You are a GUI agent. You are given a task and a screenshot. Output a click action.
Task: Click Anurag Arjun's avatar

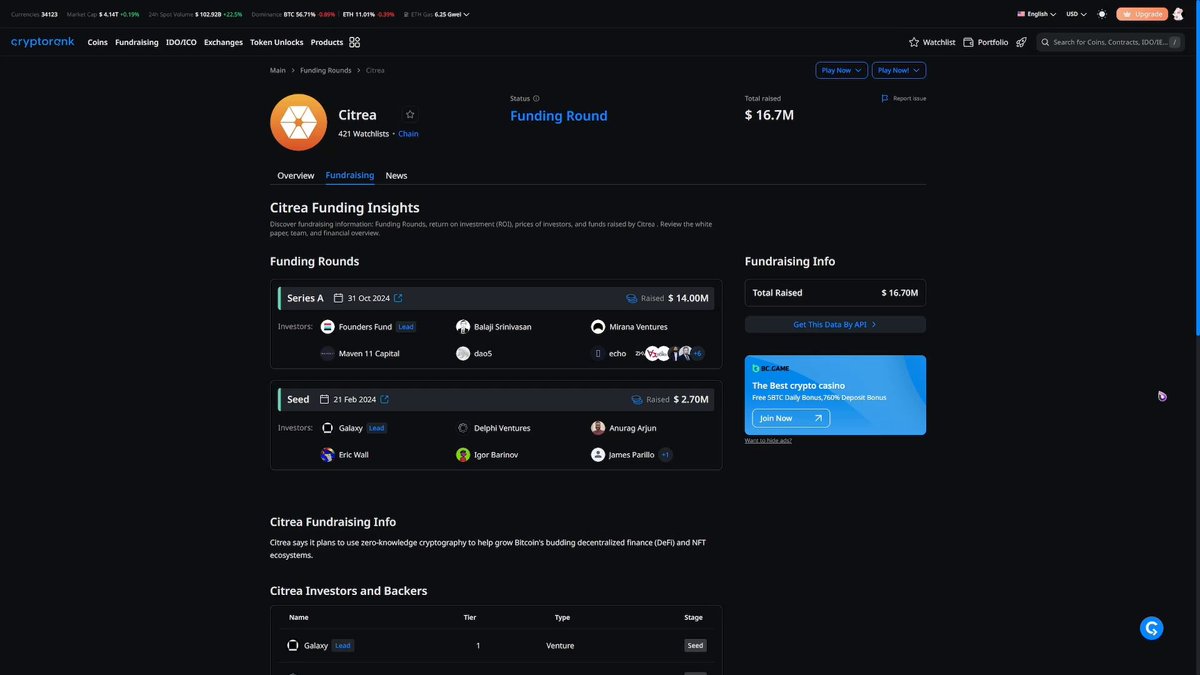click(598, 428)
